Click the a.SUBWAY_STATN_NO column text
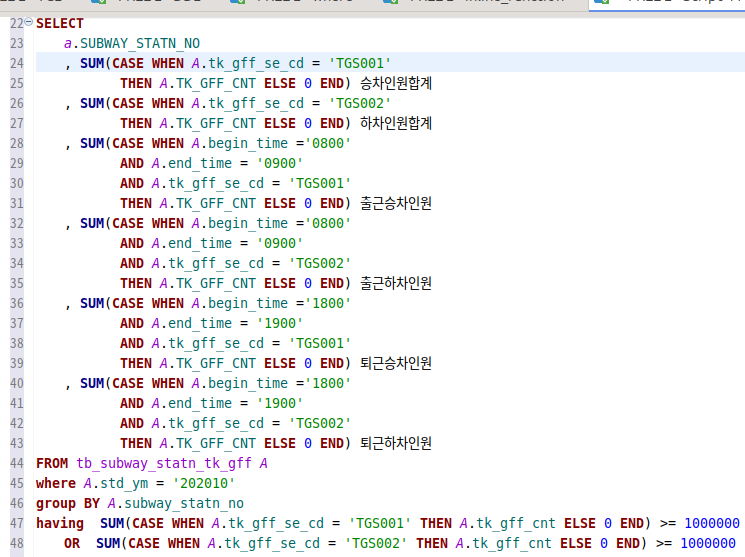 (x=131, y=43)
